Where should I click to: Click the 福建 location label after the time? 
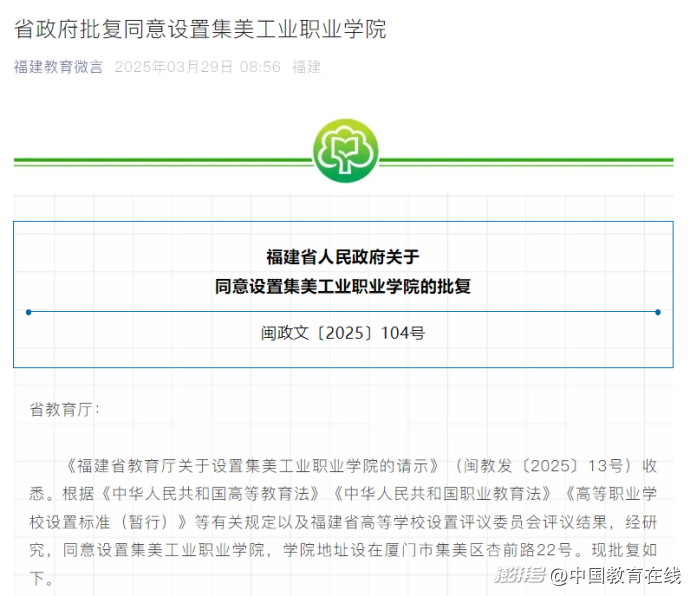pyautogui.click(x=306, y=67)
